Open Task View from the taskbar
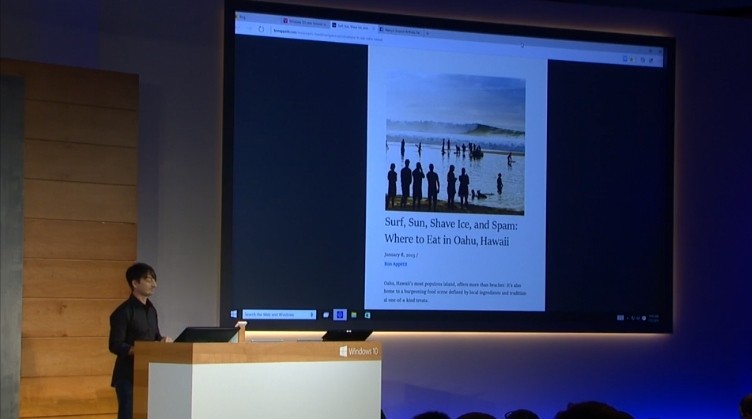Image resolution: width=752 pixels, height=419 pixels. tap(326, 315)
